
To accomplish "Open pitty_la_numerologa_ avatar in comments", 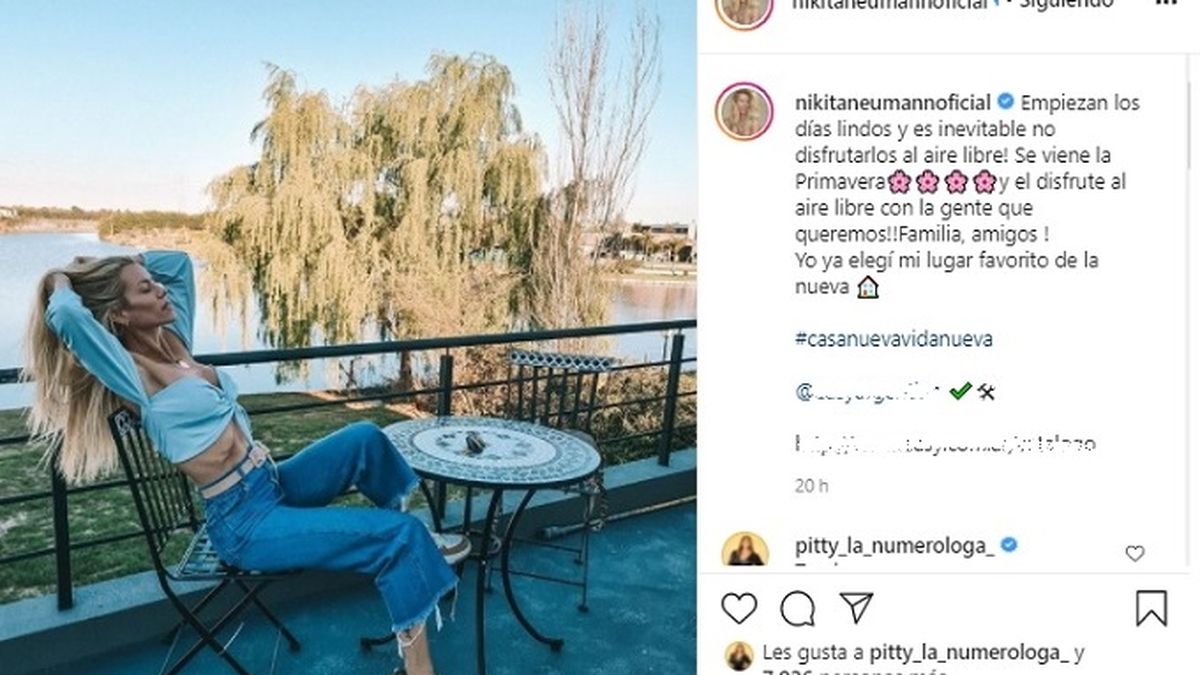I will pos(745,550).
